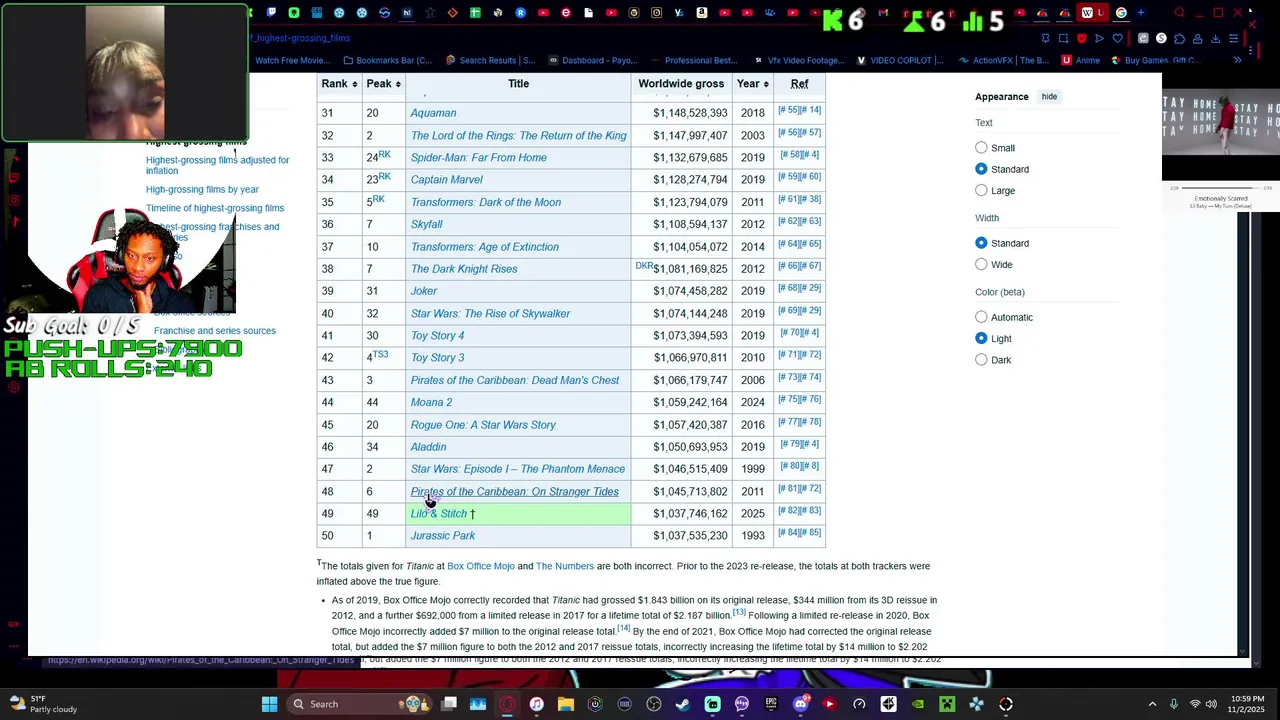Viewport: 1280px width, 720px height.
Task: Click the $1,148,528,393 gross cell
Action: pyautogui.click(x=681, y=113)
